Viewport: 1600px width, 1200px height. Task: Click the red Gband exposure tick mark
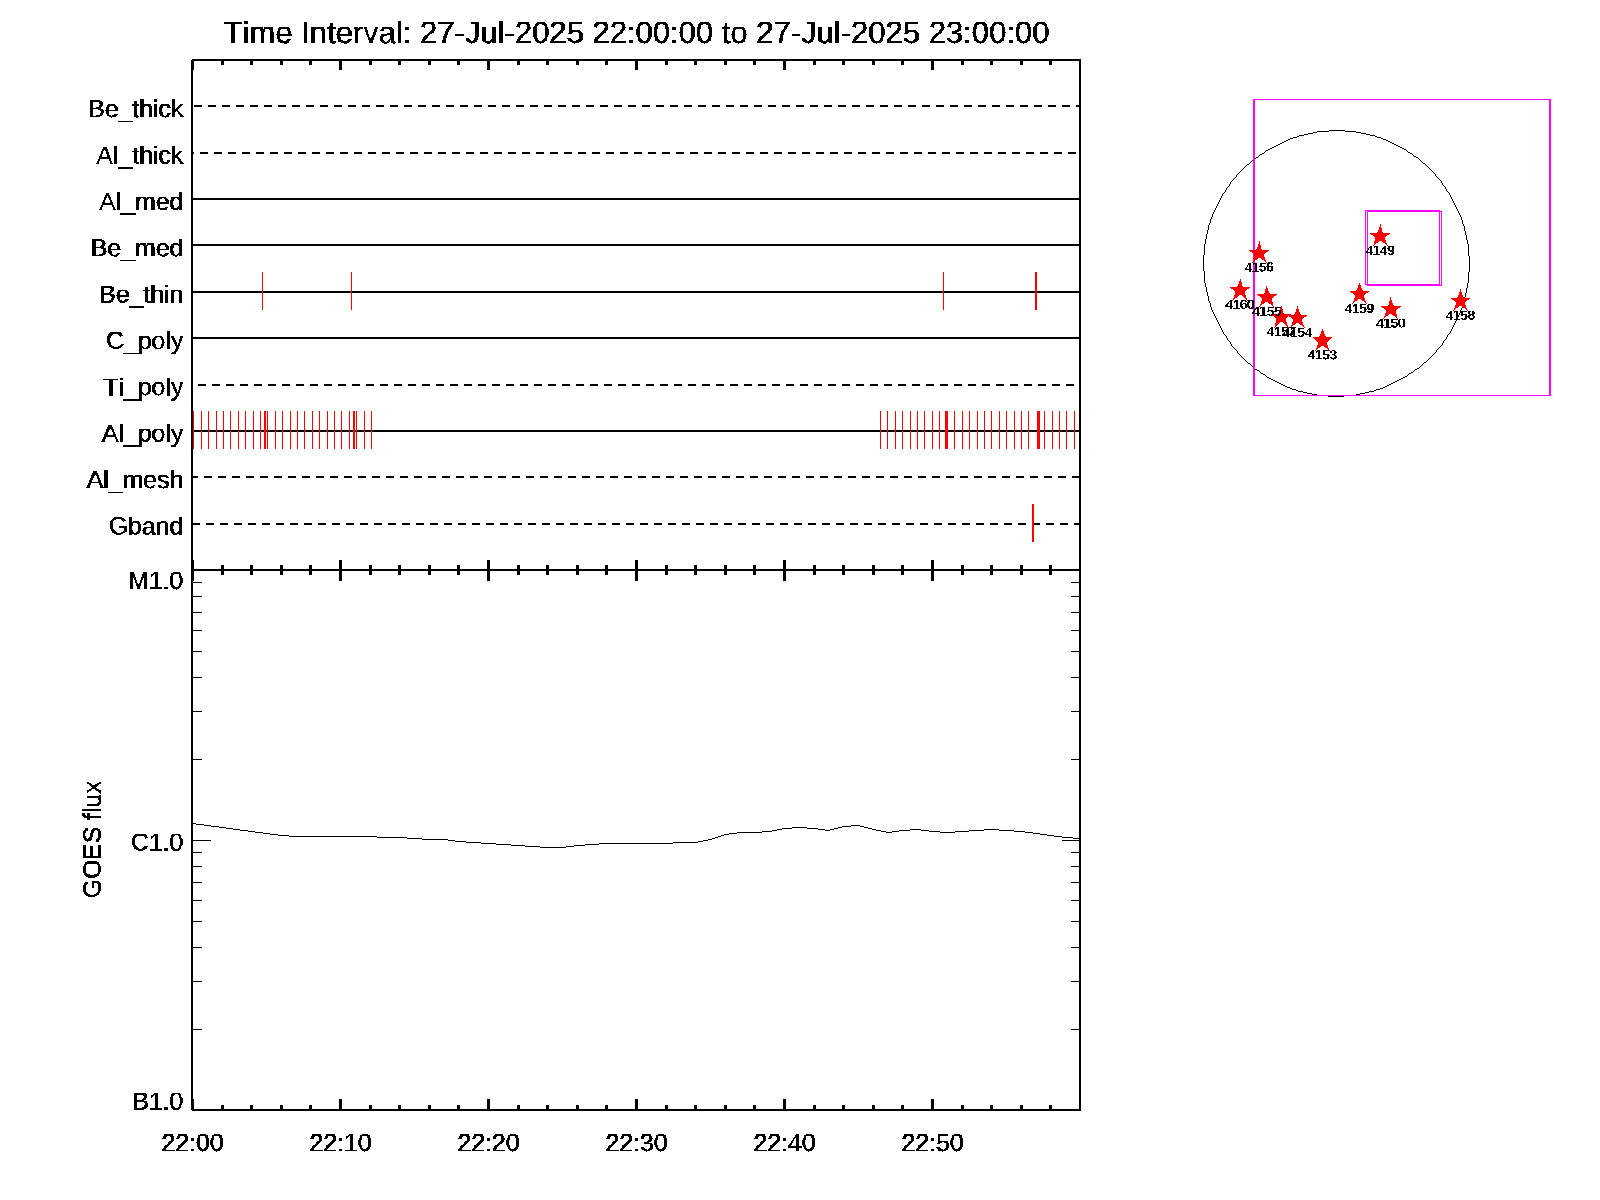point(1033,523)
